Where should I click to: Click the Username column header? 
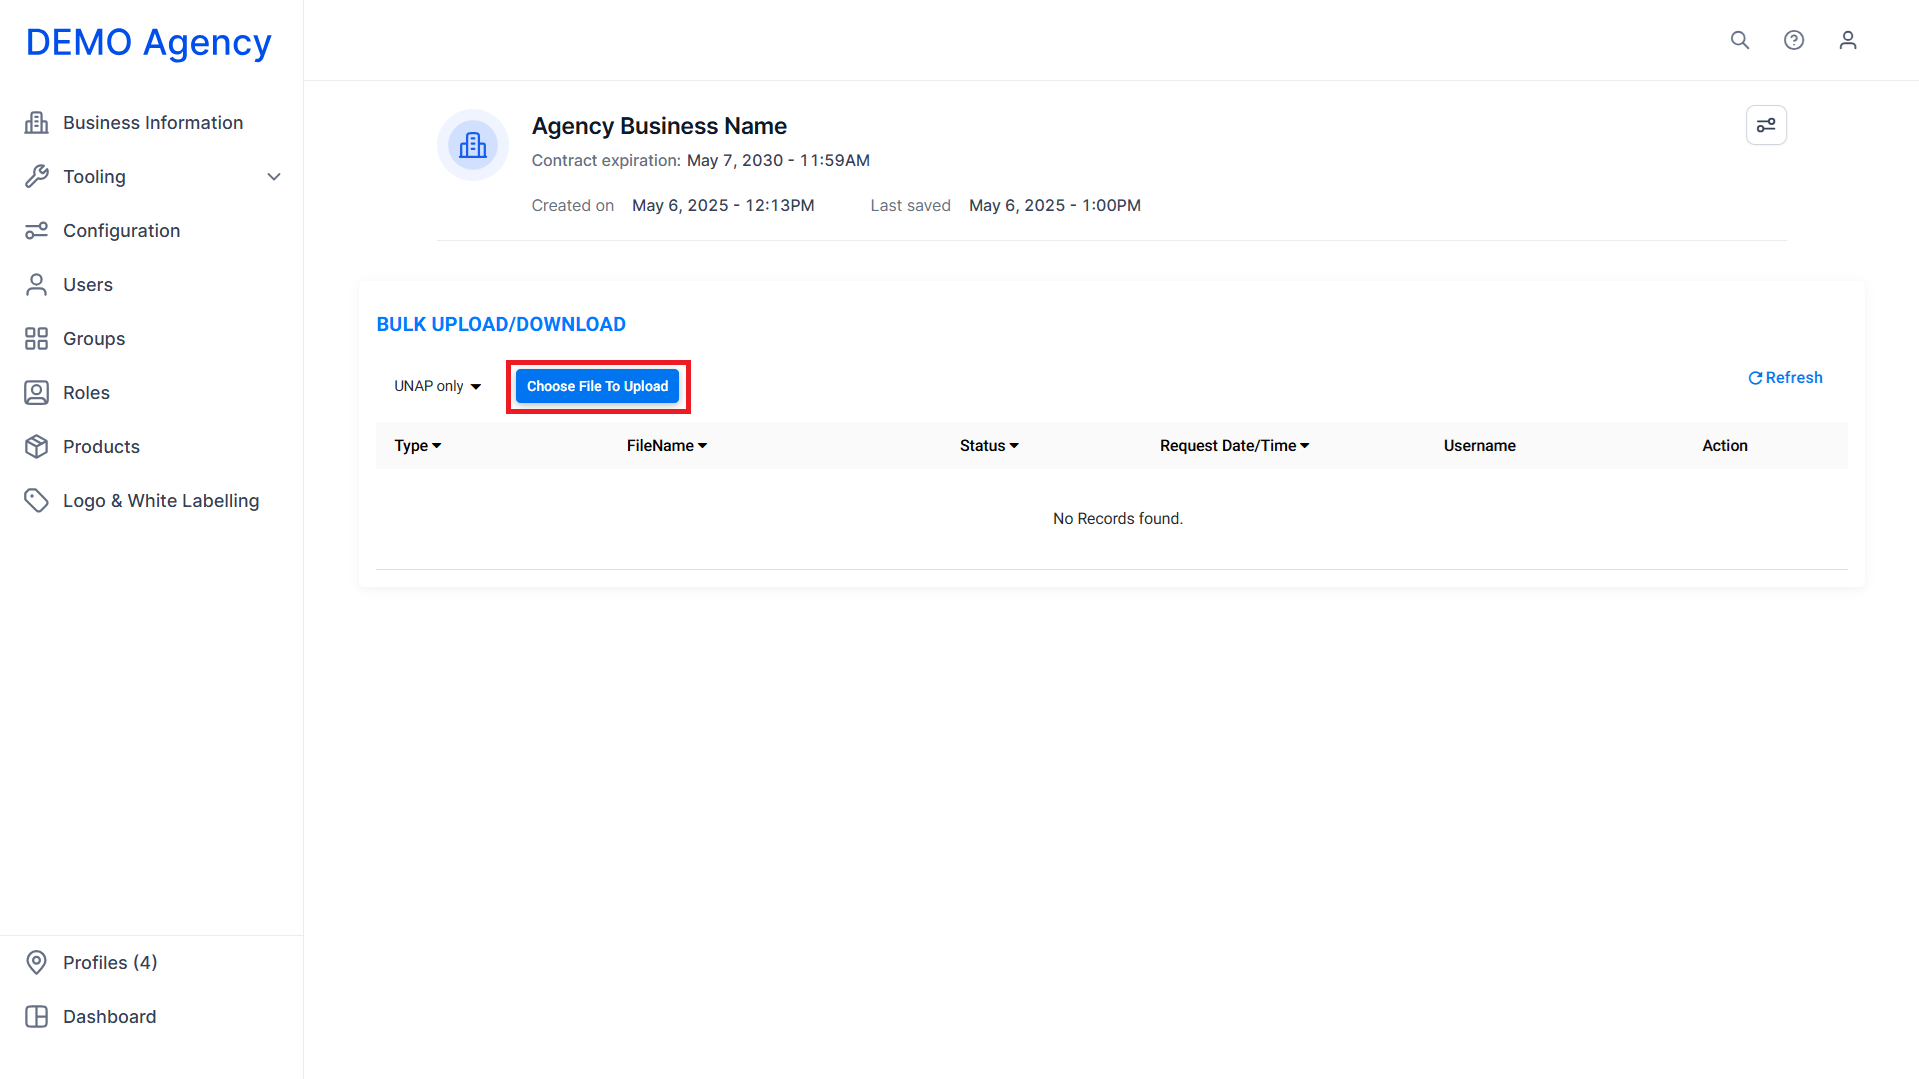click(x=1479, y=446)
